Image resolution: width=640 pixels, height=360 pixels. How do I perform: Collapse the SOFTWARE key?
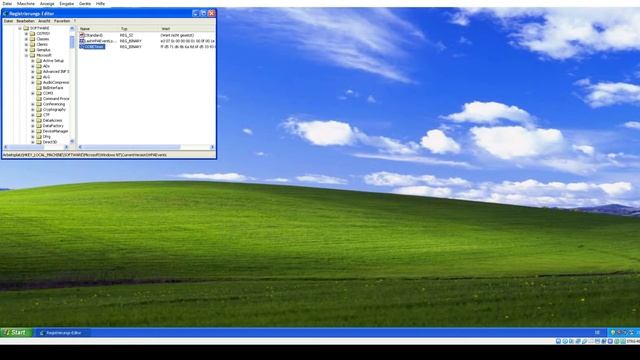pyautogui.click(x=20, y=29)
